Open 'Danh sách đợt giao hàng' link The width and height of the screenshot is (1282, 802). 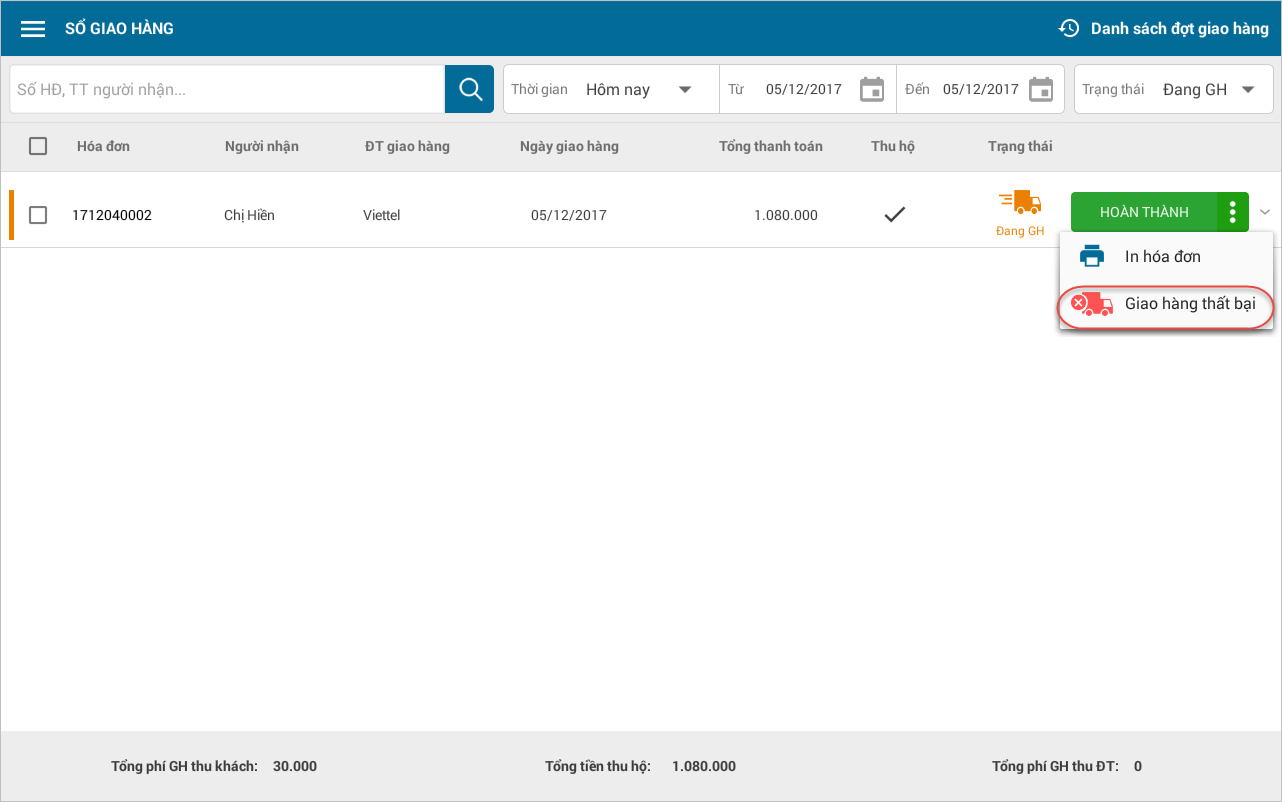click(1179, 28)
